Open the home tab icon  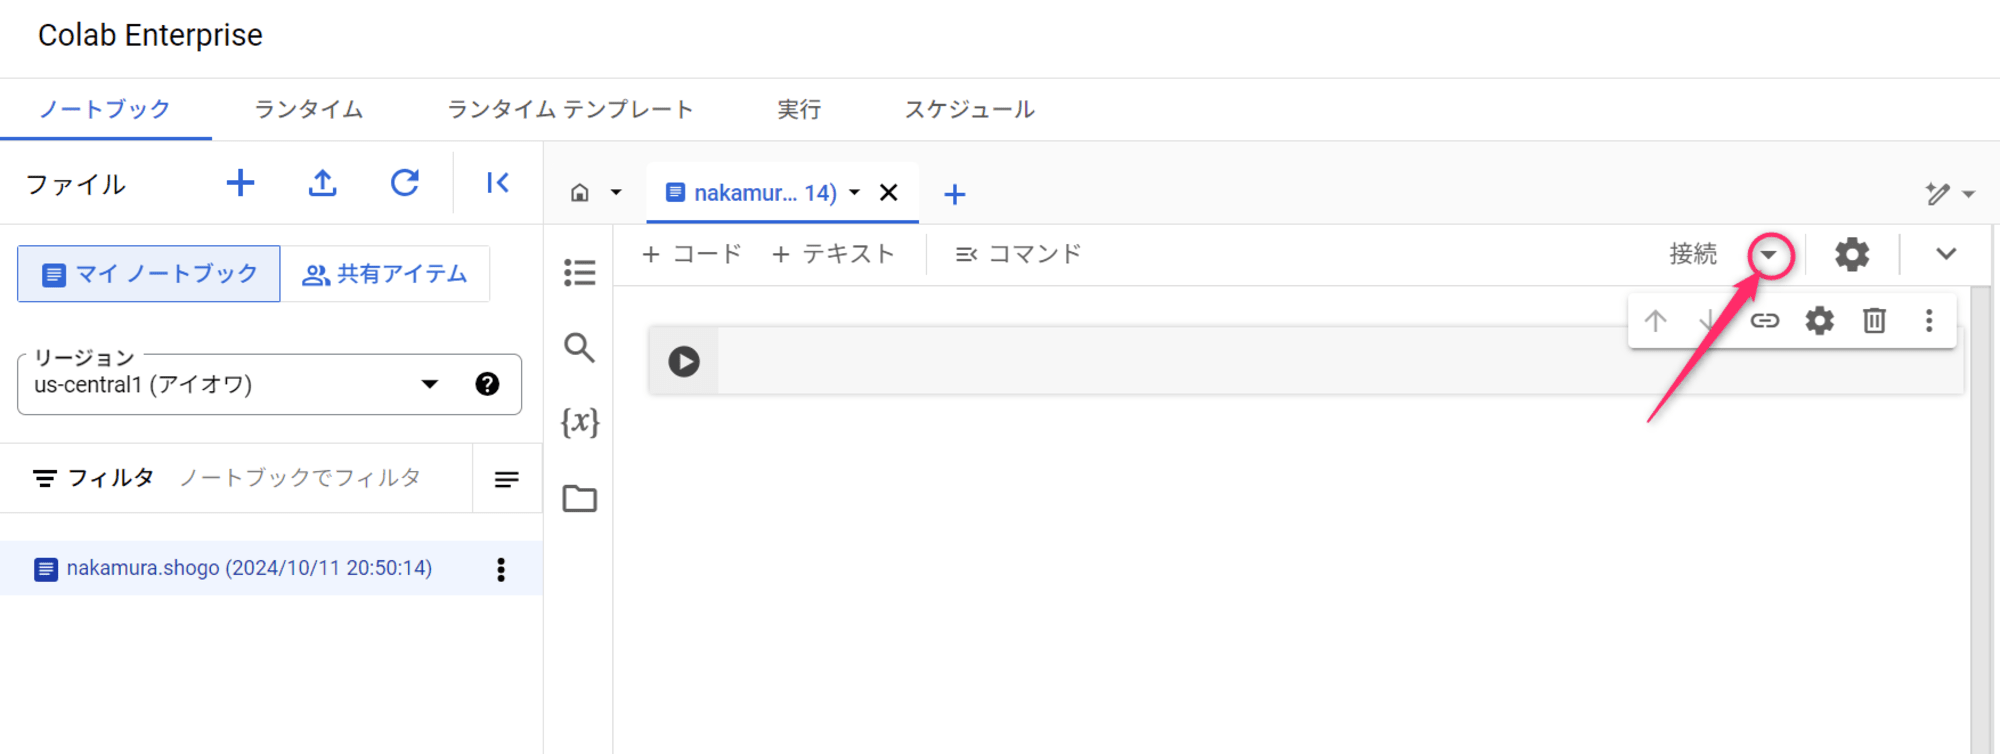(x=580, y=193)
